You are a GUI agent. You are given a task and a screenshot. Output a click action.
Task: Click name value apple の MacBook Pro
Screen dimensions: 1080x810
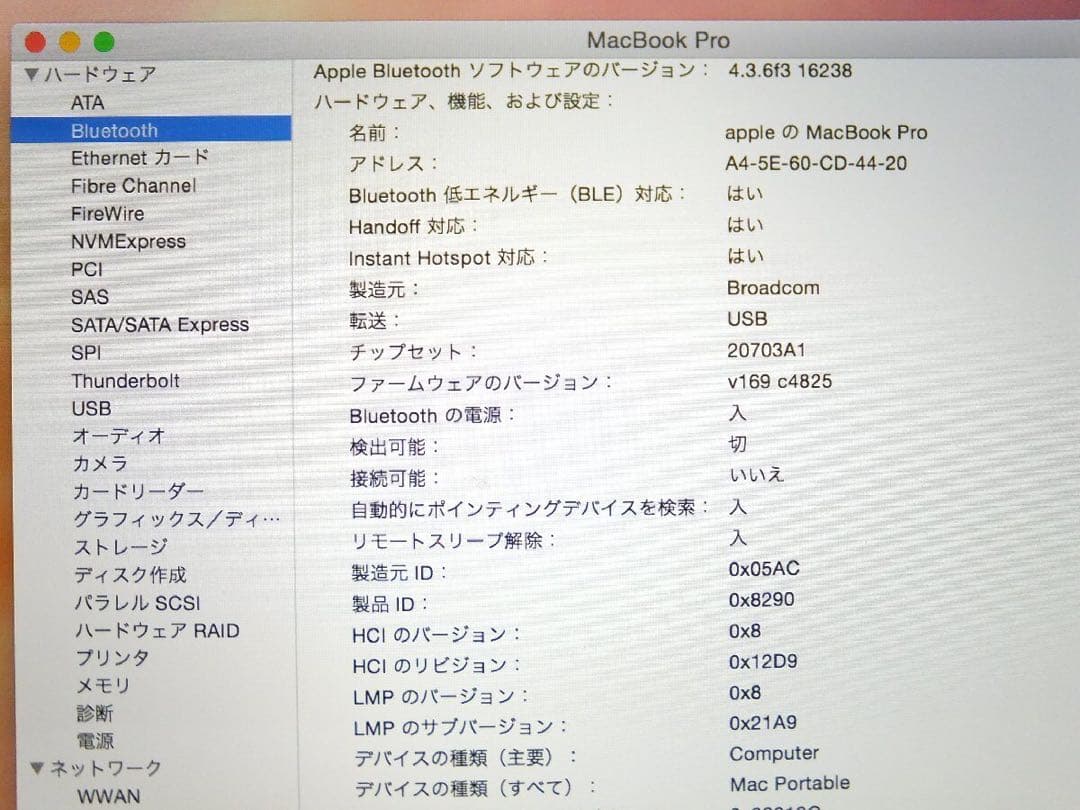[826, 132]
